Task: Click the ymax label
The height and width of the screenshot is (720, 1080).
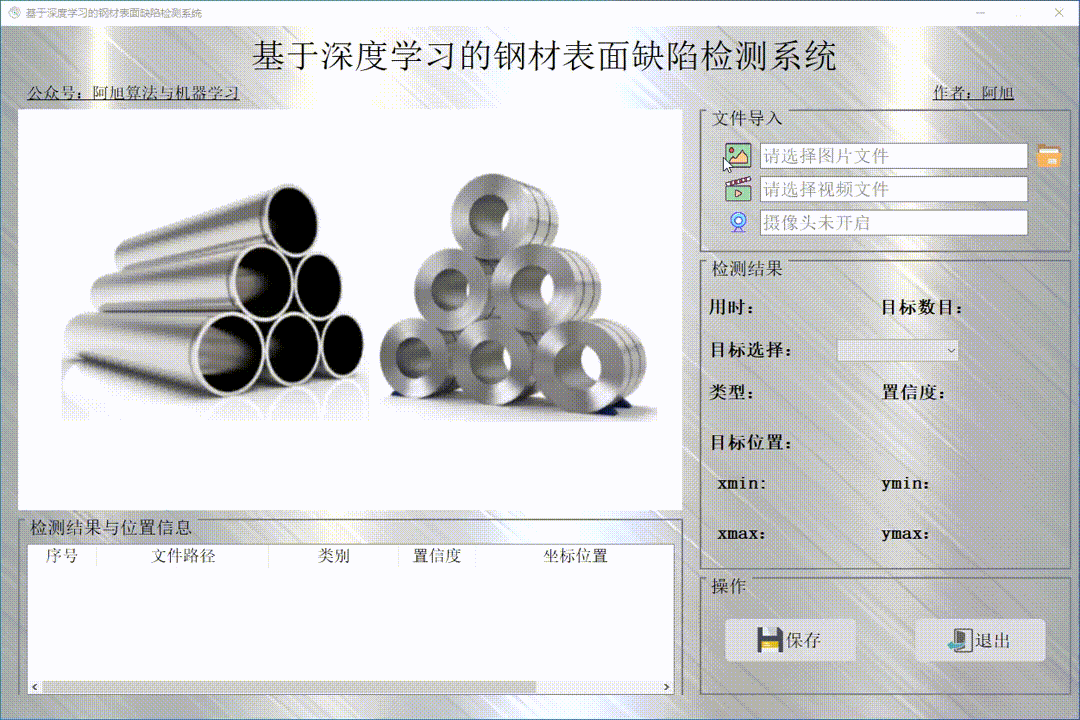Action: tap(906, 534)
